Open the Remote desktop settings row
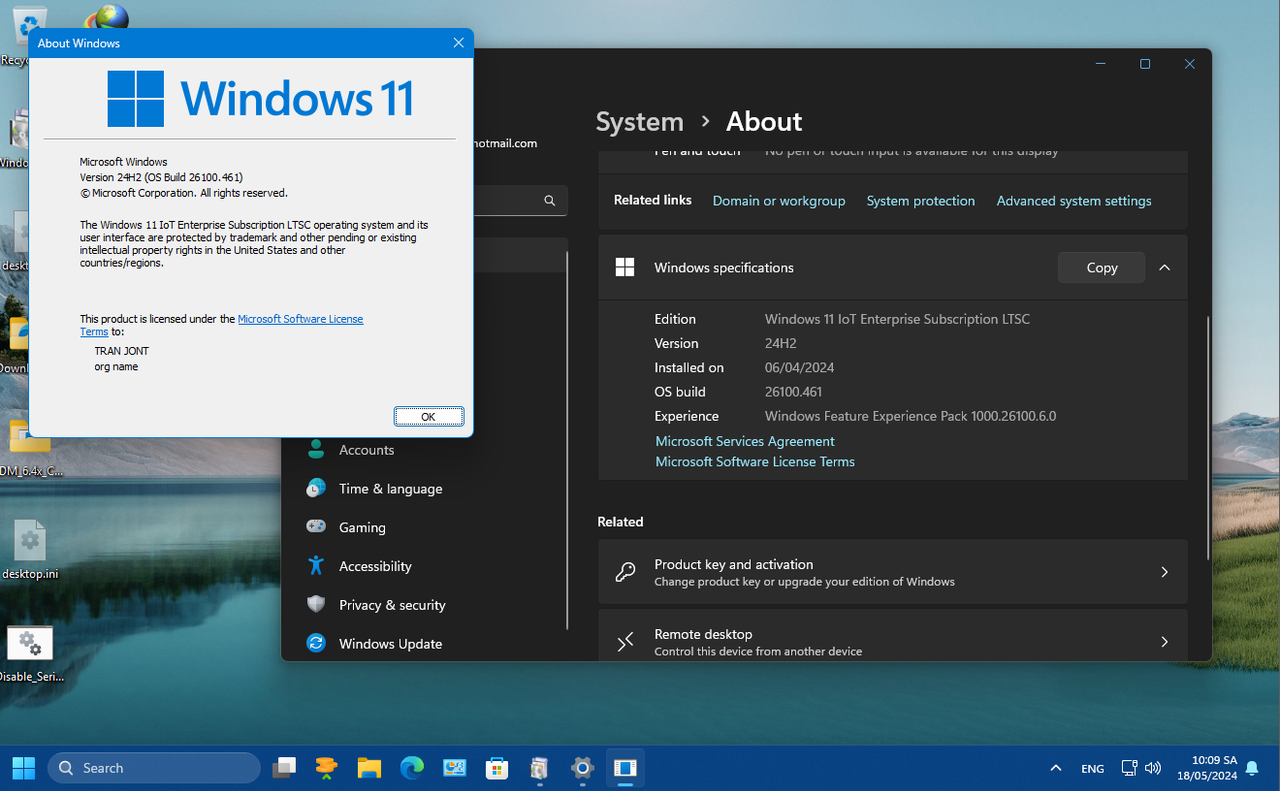This screenshot has height=791, width=1280. point(893,636)
